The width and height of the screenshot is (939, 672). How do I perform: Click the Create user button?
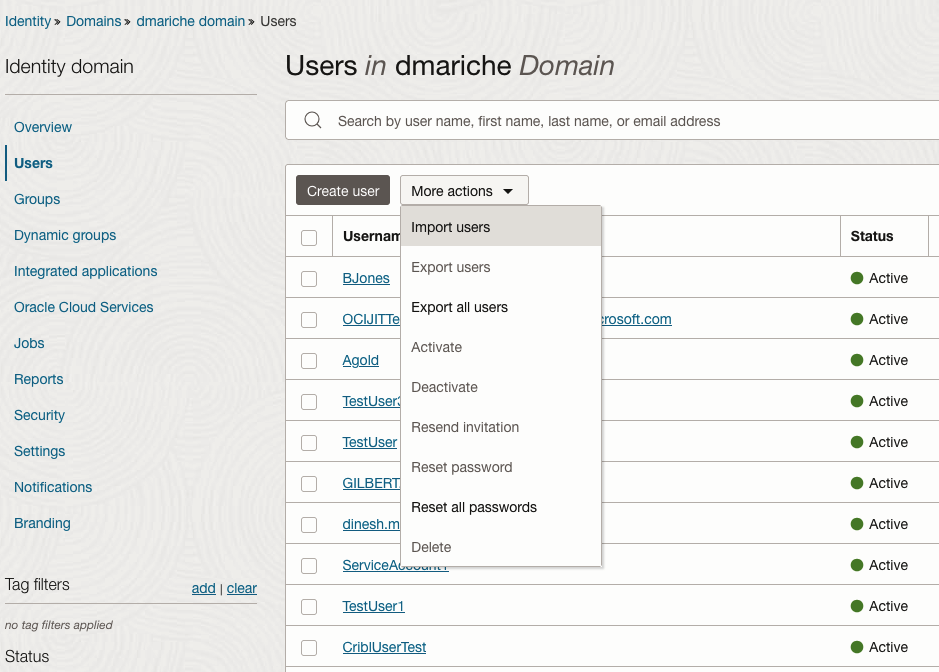coord(342,190)
